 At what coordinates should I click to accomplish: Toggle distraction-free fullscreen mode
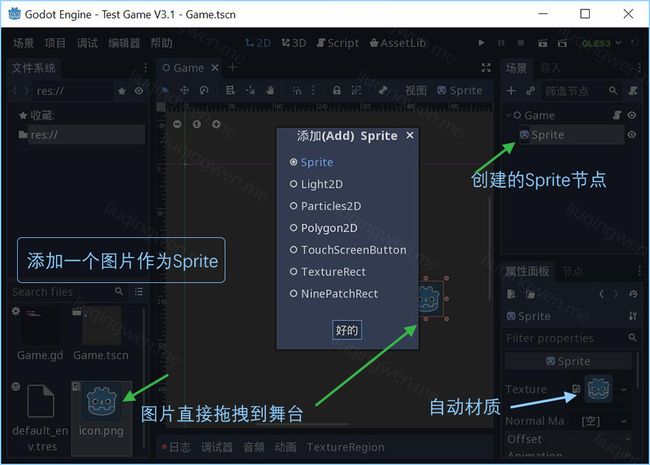[486, 68]
